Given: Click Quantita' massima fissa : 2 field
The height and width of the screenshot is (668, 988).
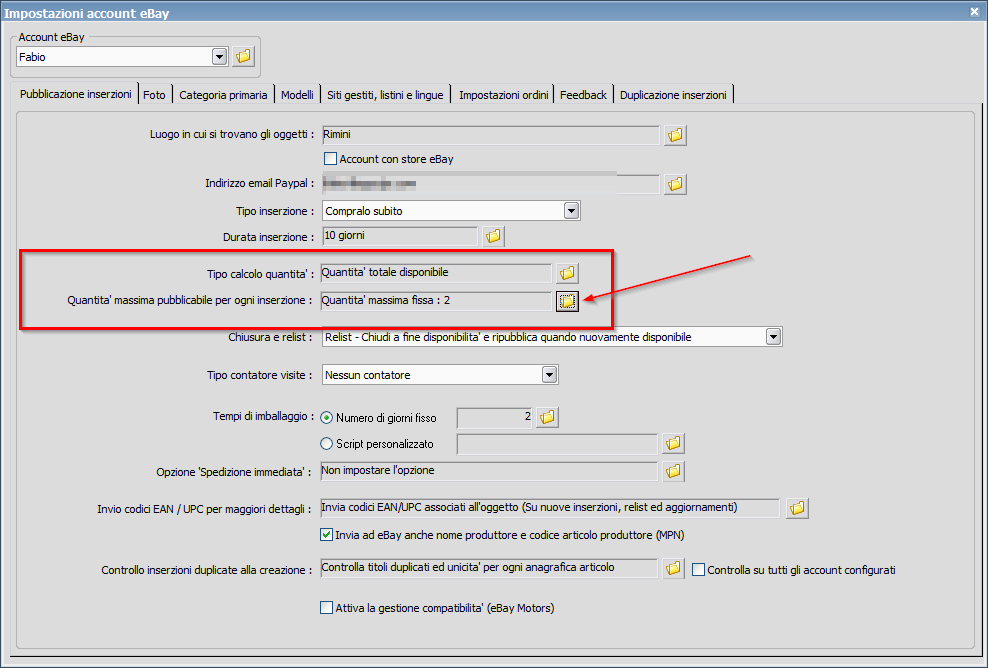Looking at the screenshot, I should coord(436,301).
